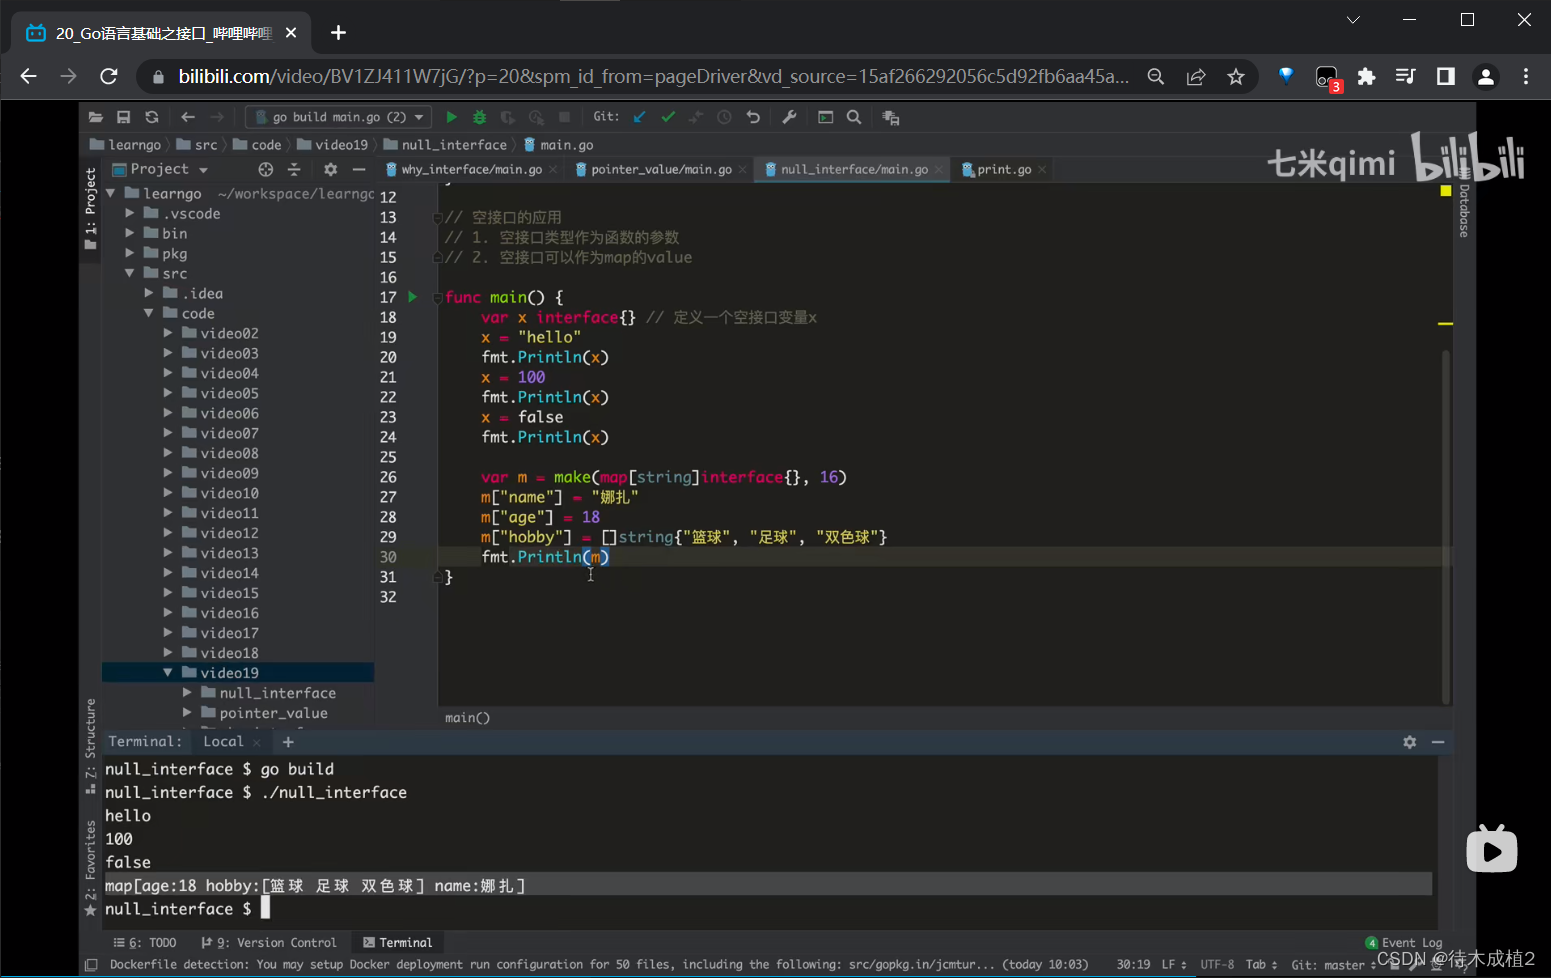Open the Event Log
Screen dimensions: 1551x978
tap(1404, 943)
